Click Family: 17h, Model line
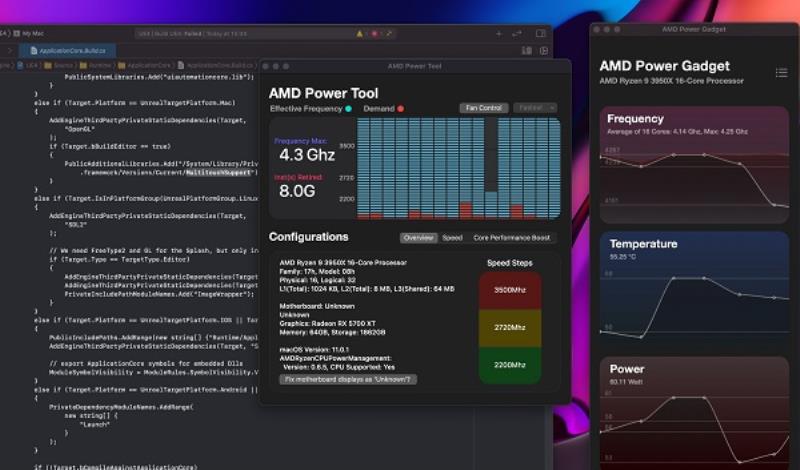Screen dimensions: 800x470 [317, 271]
